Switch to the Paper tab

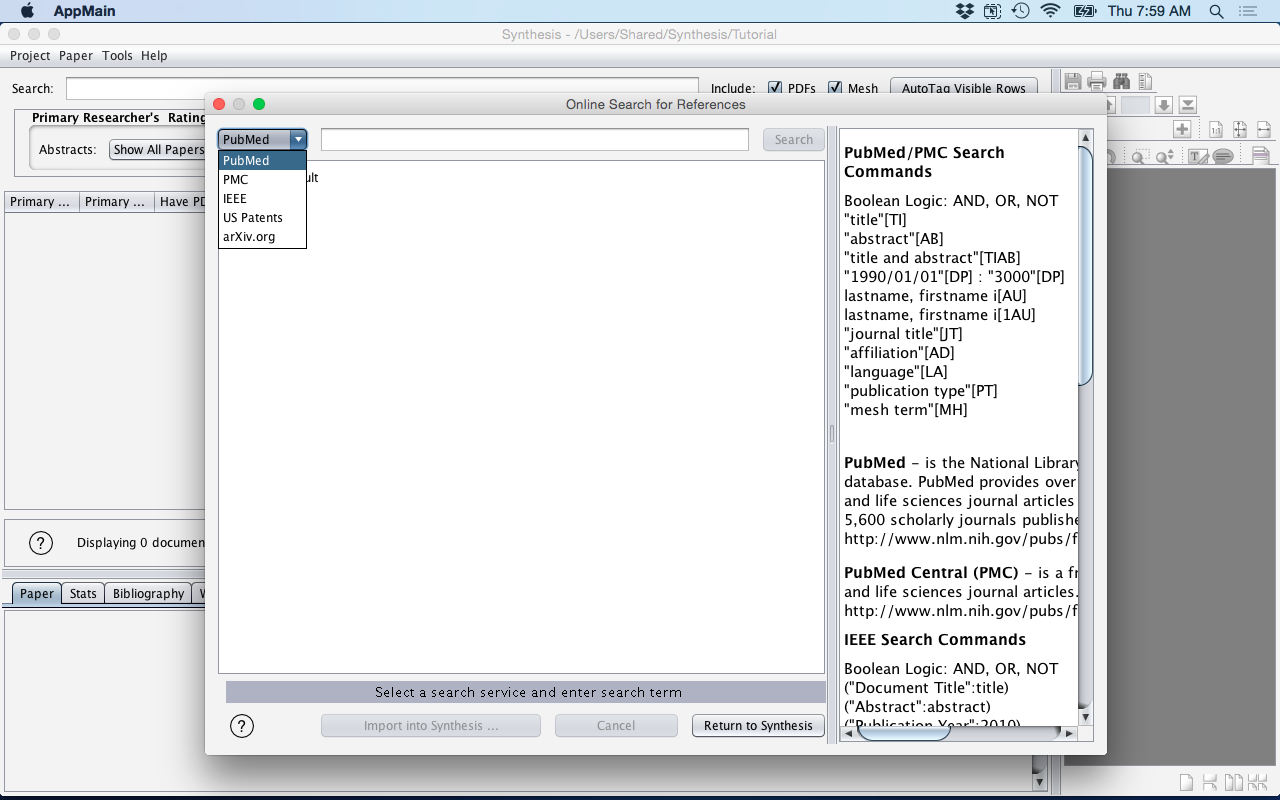[37, 593]
